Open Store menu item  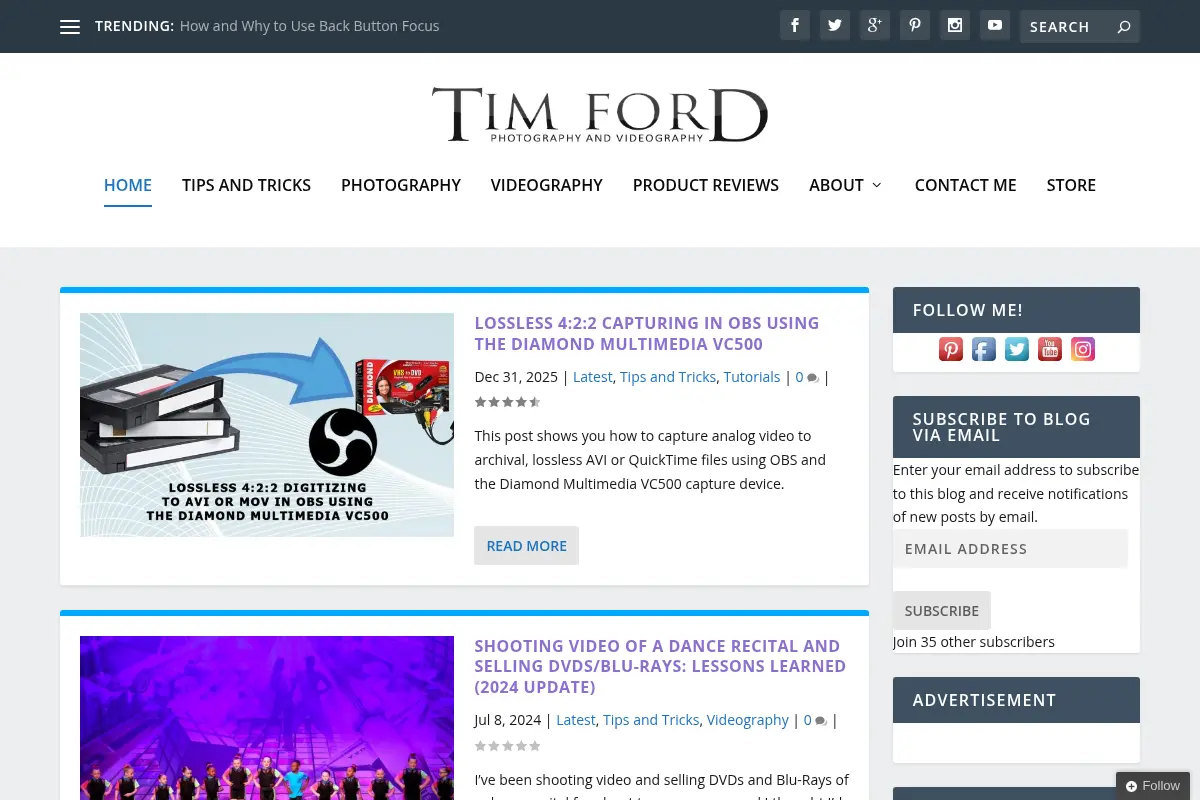(1071, 185)
